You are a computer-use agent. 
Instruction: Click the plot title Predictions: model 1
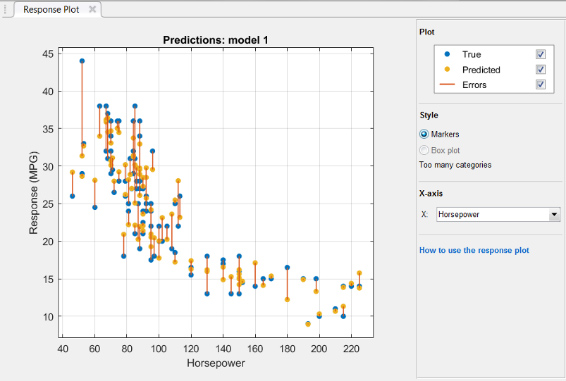coord(215,40)
